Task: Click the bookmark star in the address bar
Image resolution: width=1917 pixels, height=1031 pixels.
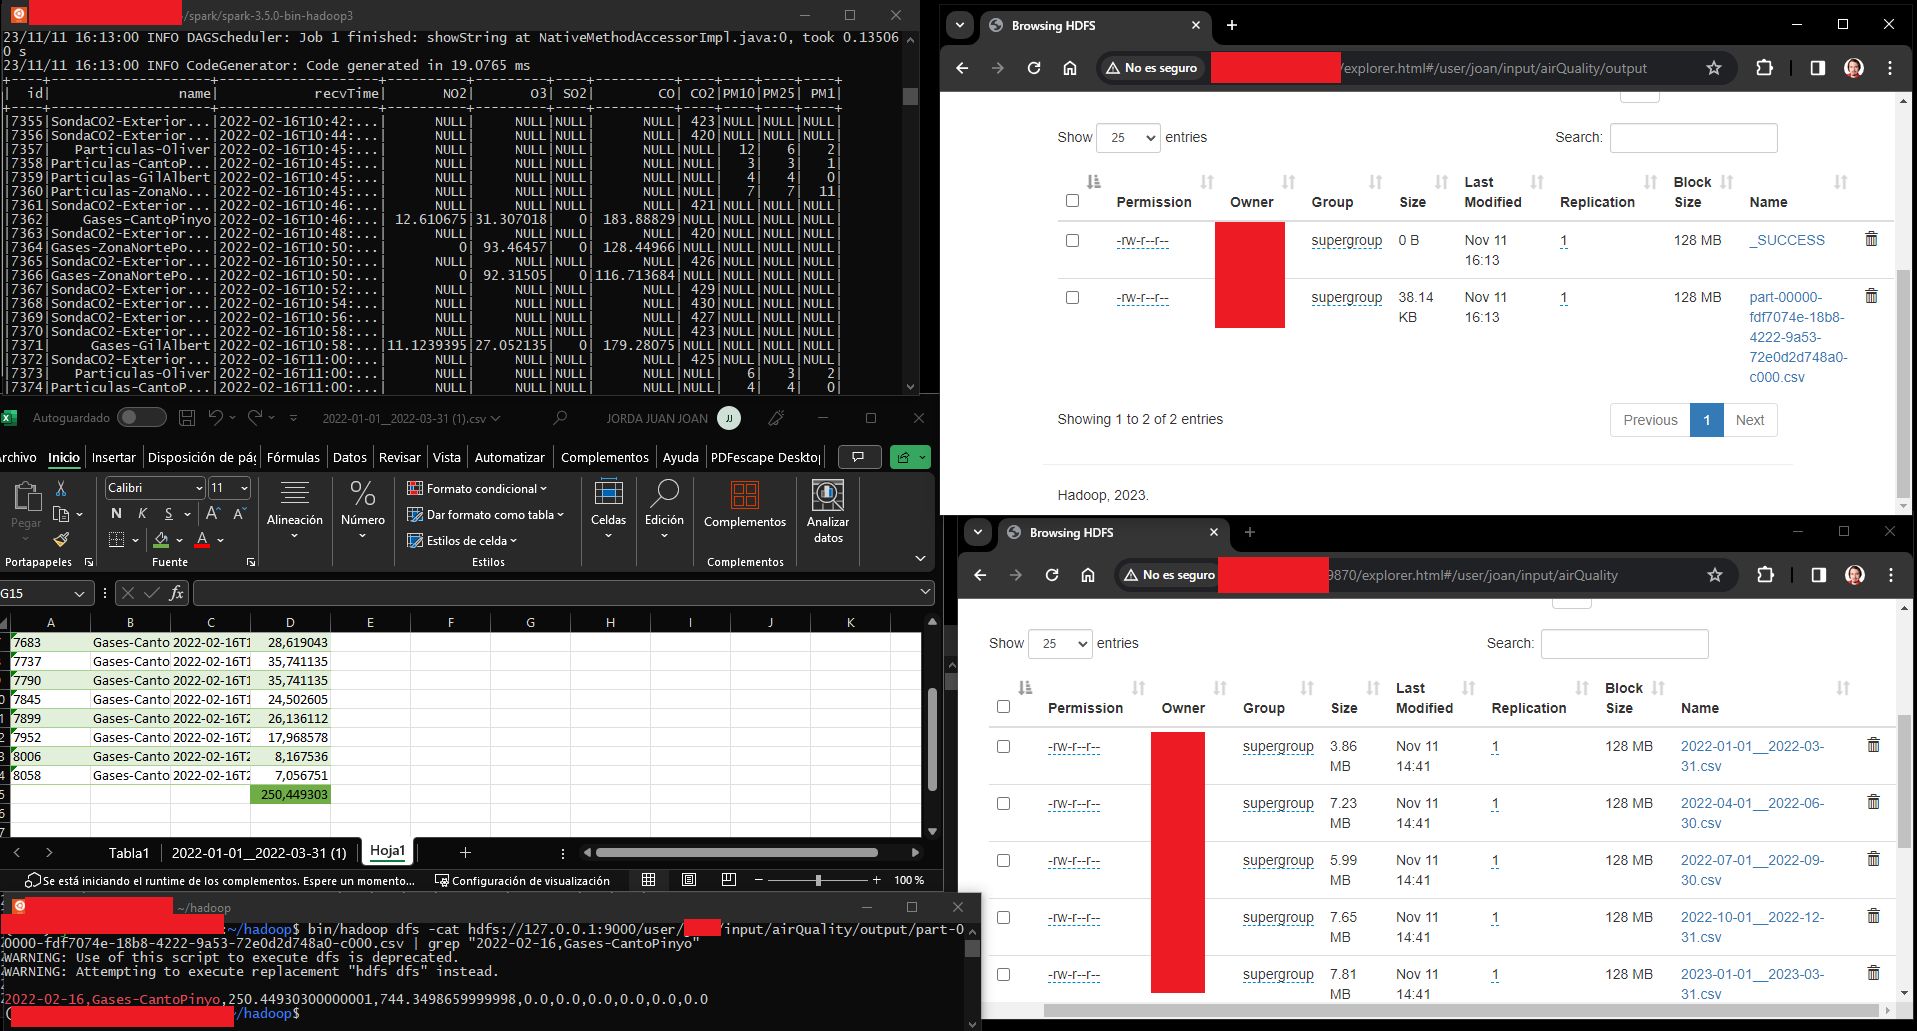Action: coord(1714,68)
